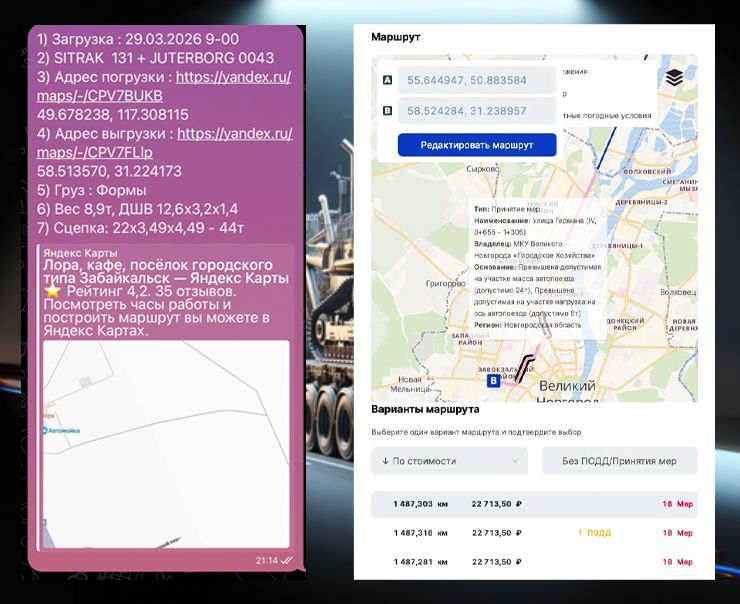This screenshot has height=604, width=740.
Task: Click Загрузка : 29.03.2026 9-00 line
Action: pyautogui.click(x=138, y=39)
